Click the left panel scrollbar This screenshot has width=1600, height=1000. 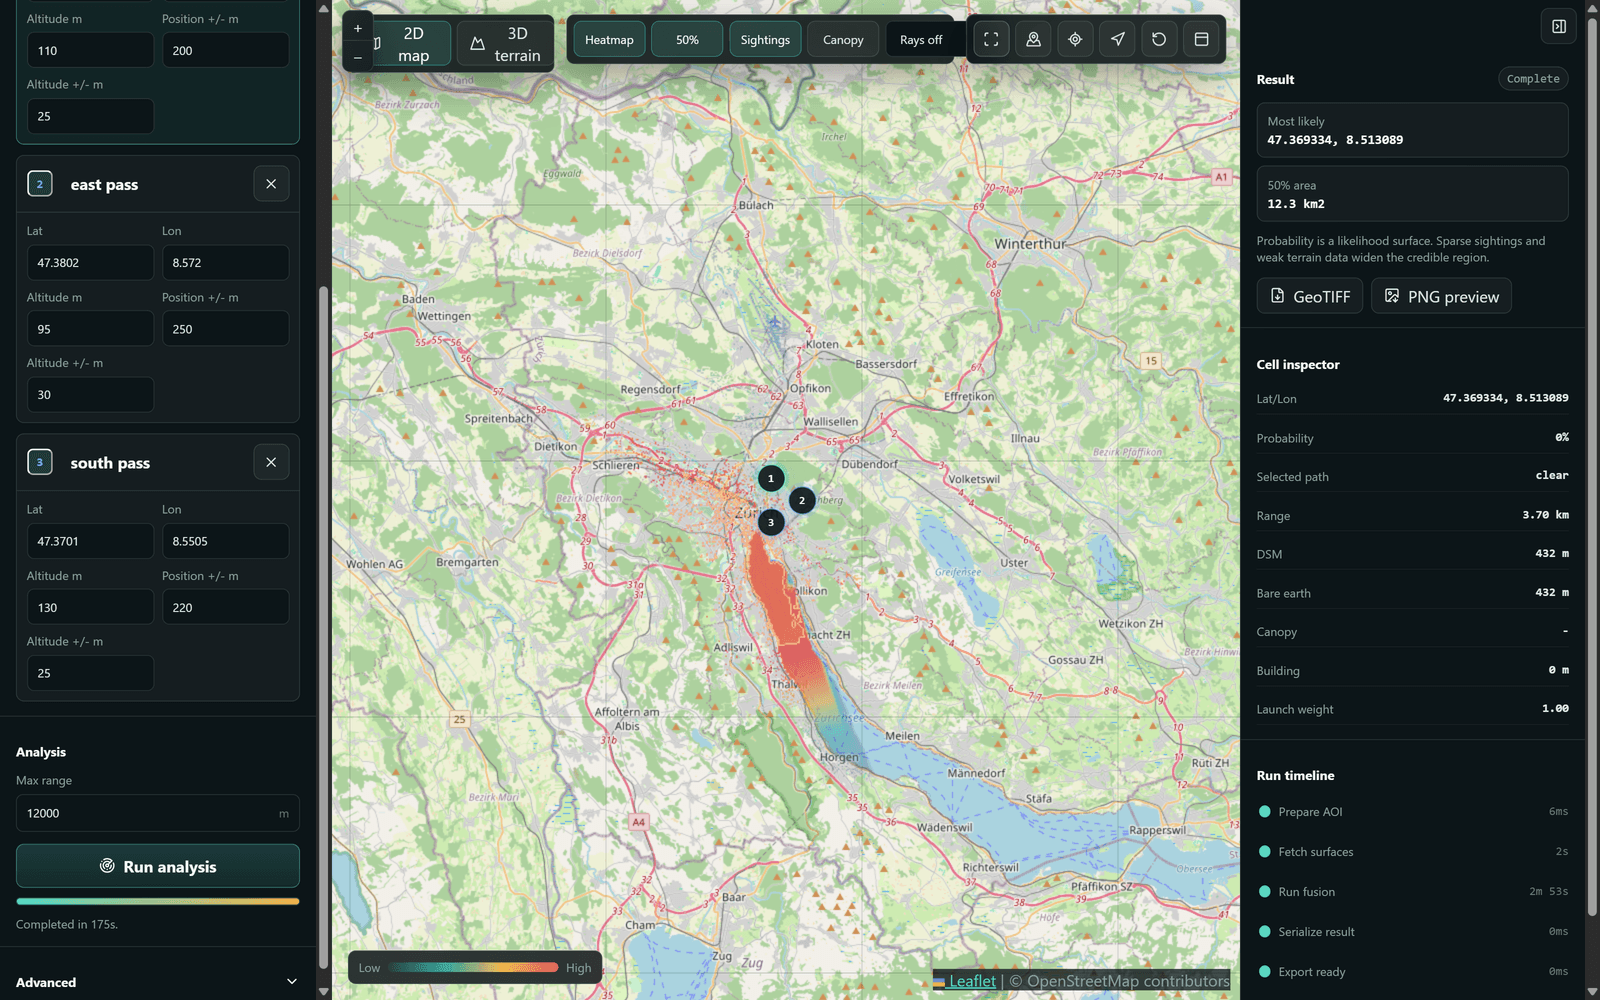323,628
